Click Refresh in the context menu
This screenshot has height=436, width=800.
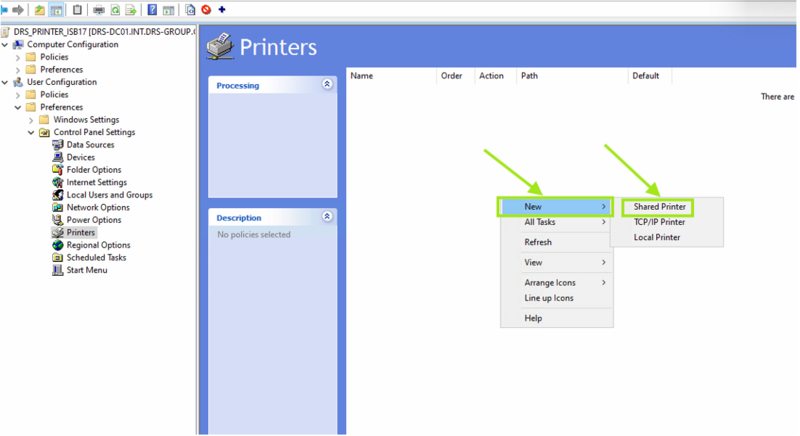(x=538, y=242)
